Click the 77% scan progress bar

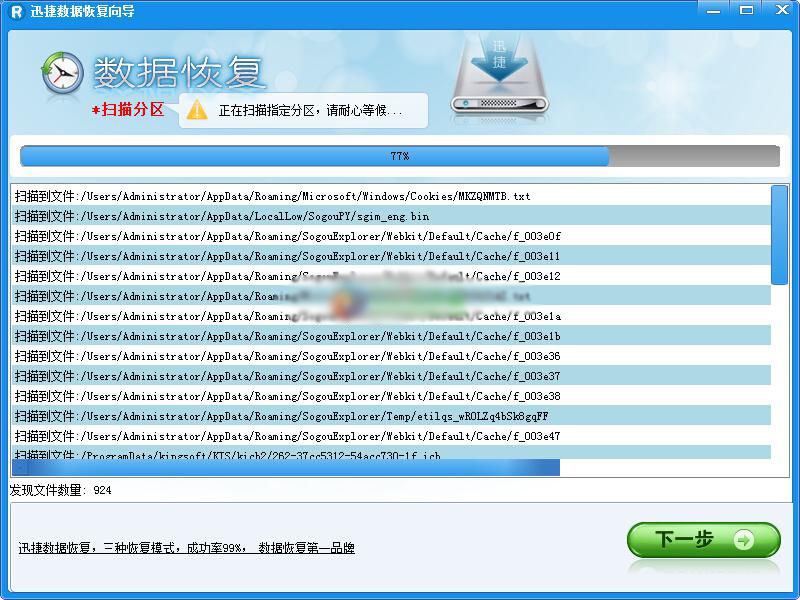(399, 156)
